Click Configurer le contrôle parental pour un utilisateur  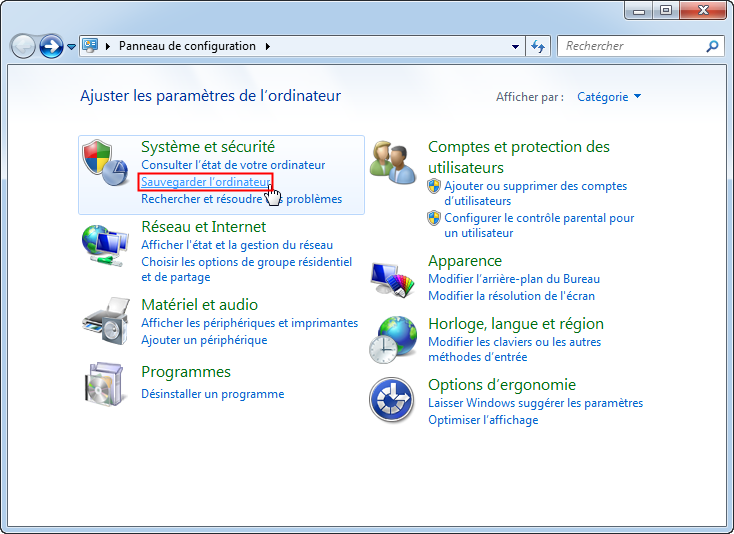[539, 225]
